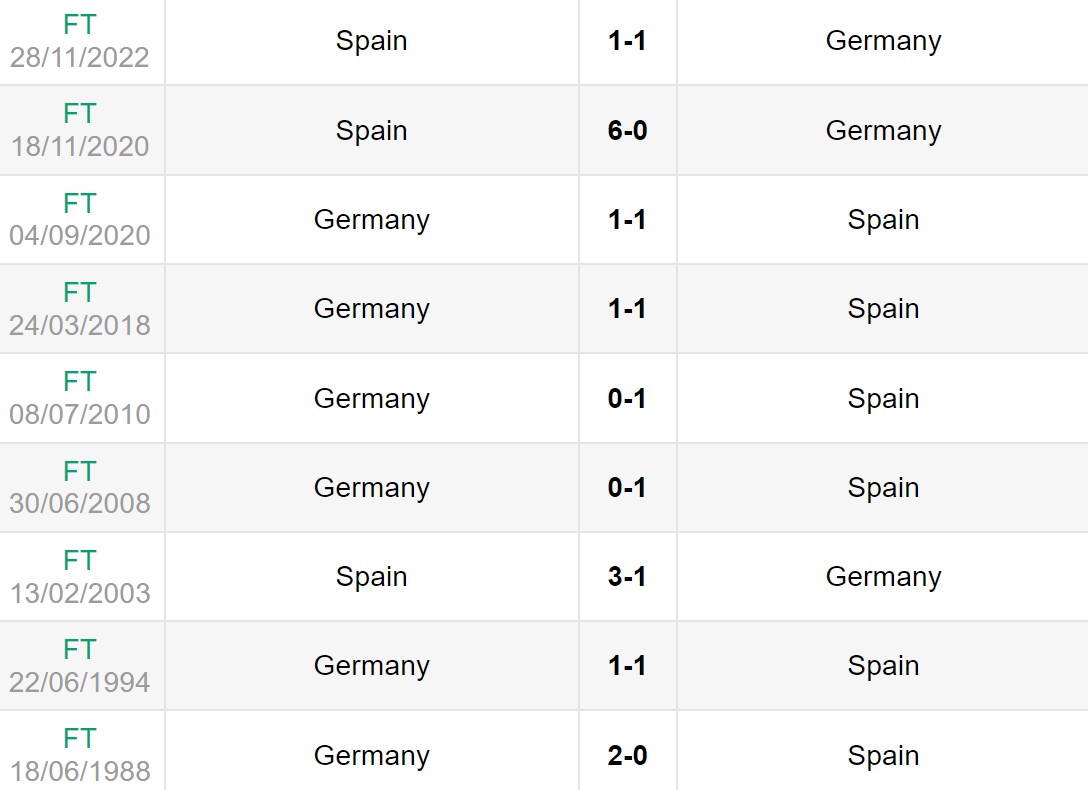This screenshot has width=1088, height=790.
Task: Click home team Spain in 28/11/2022 row
Action: pos(371,41)
